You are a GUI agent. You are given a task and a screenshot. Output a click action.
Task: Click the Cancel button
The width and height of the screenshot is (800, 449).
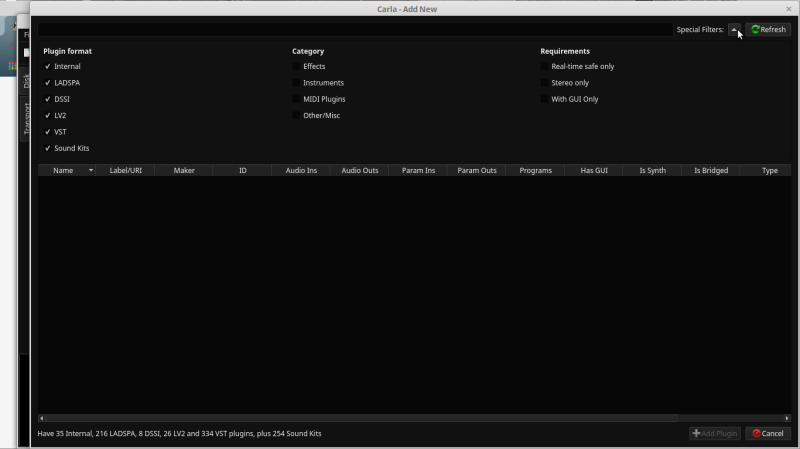768,433
